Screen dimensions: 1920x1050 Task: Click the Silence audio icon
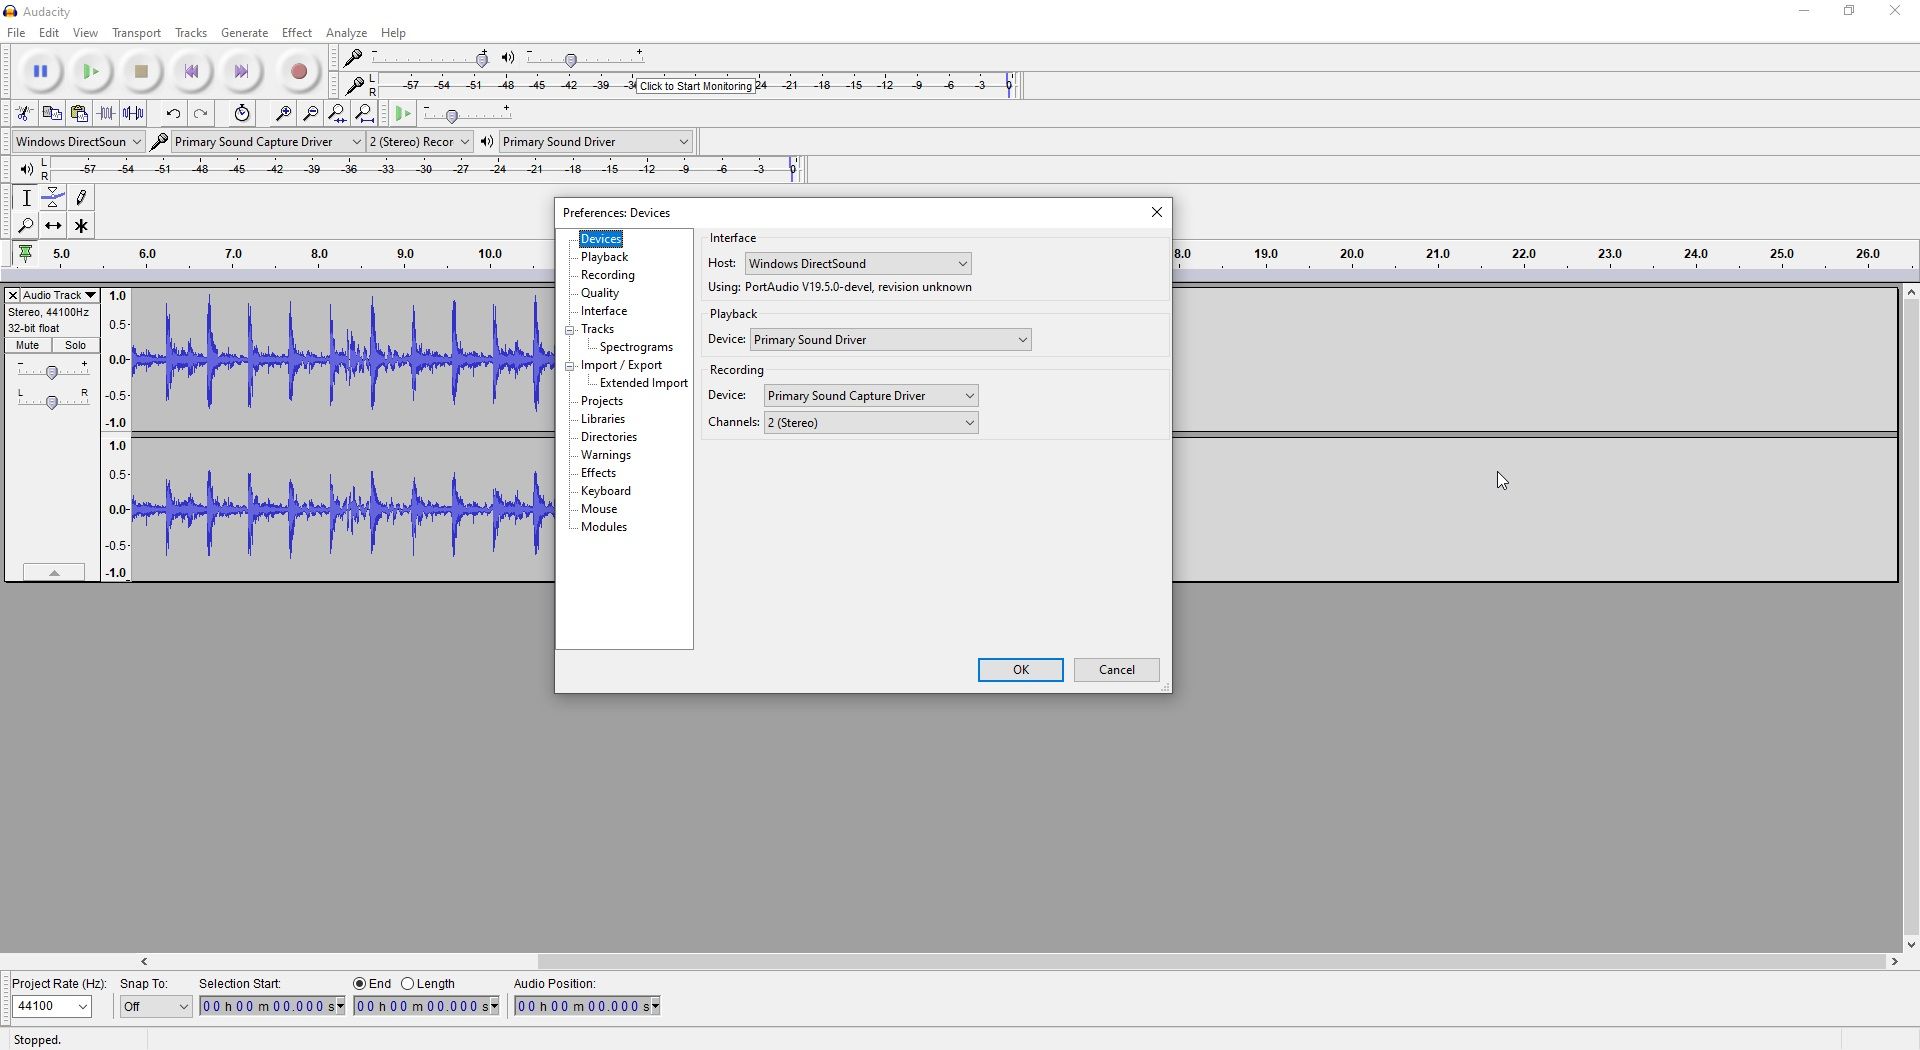[134, 114]
